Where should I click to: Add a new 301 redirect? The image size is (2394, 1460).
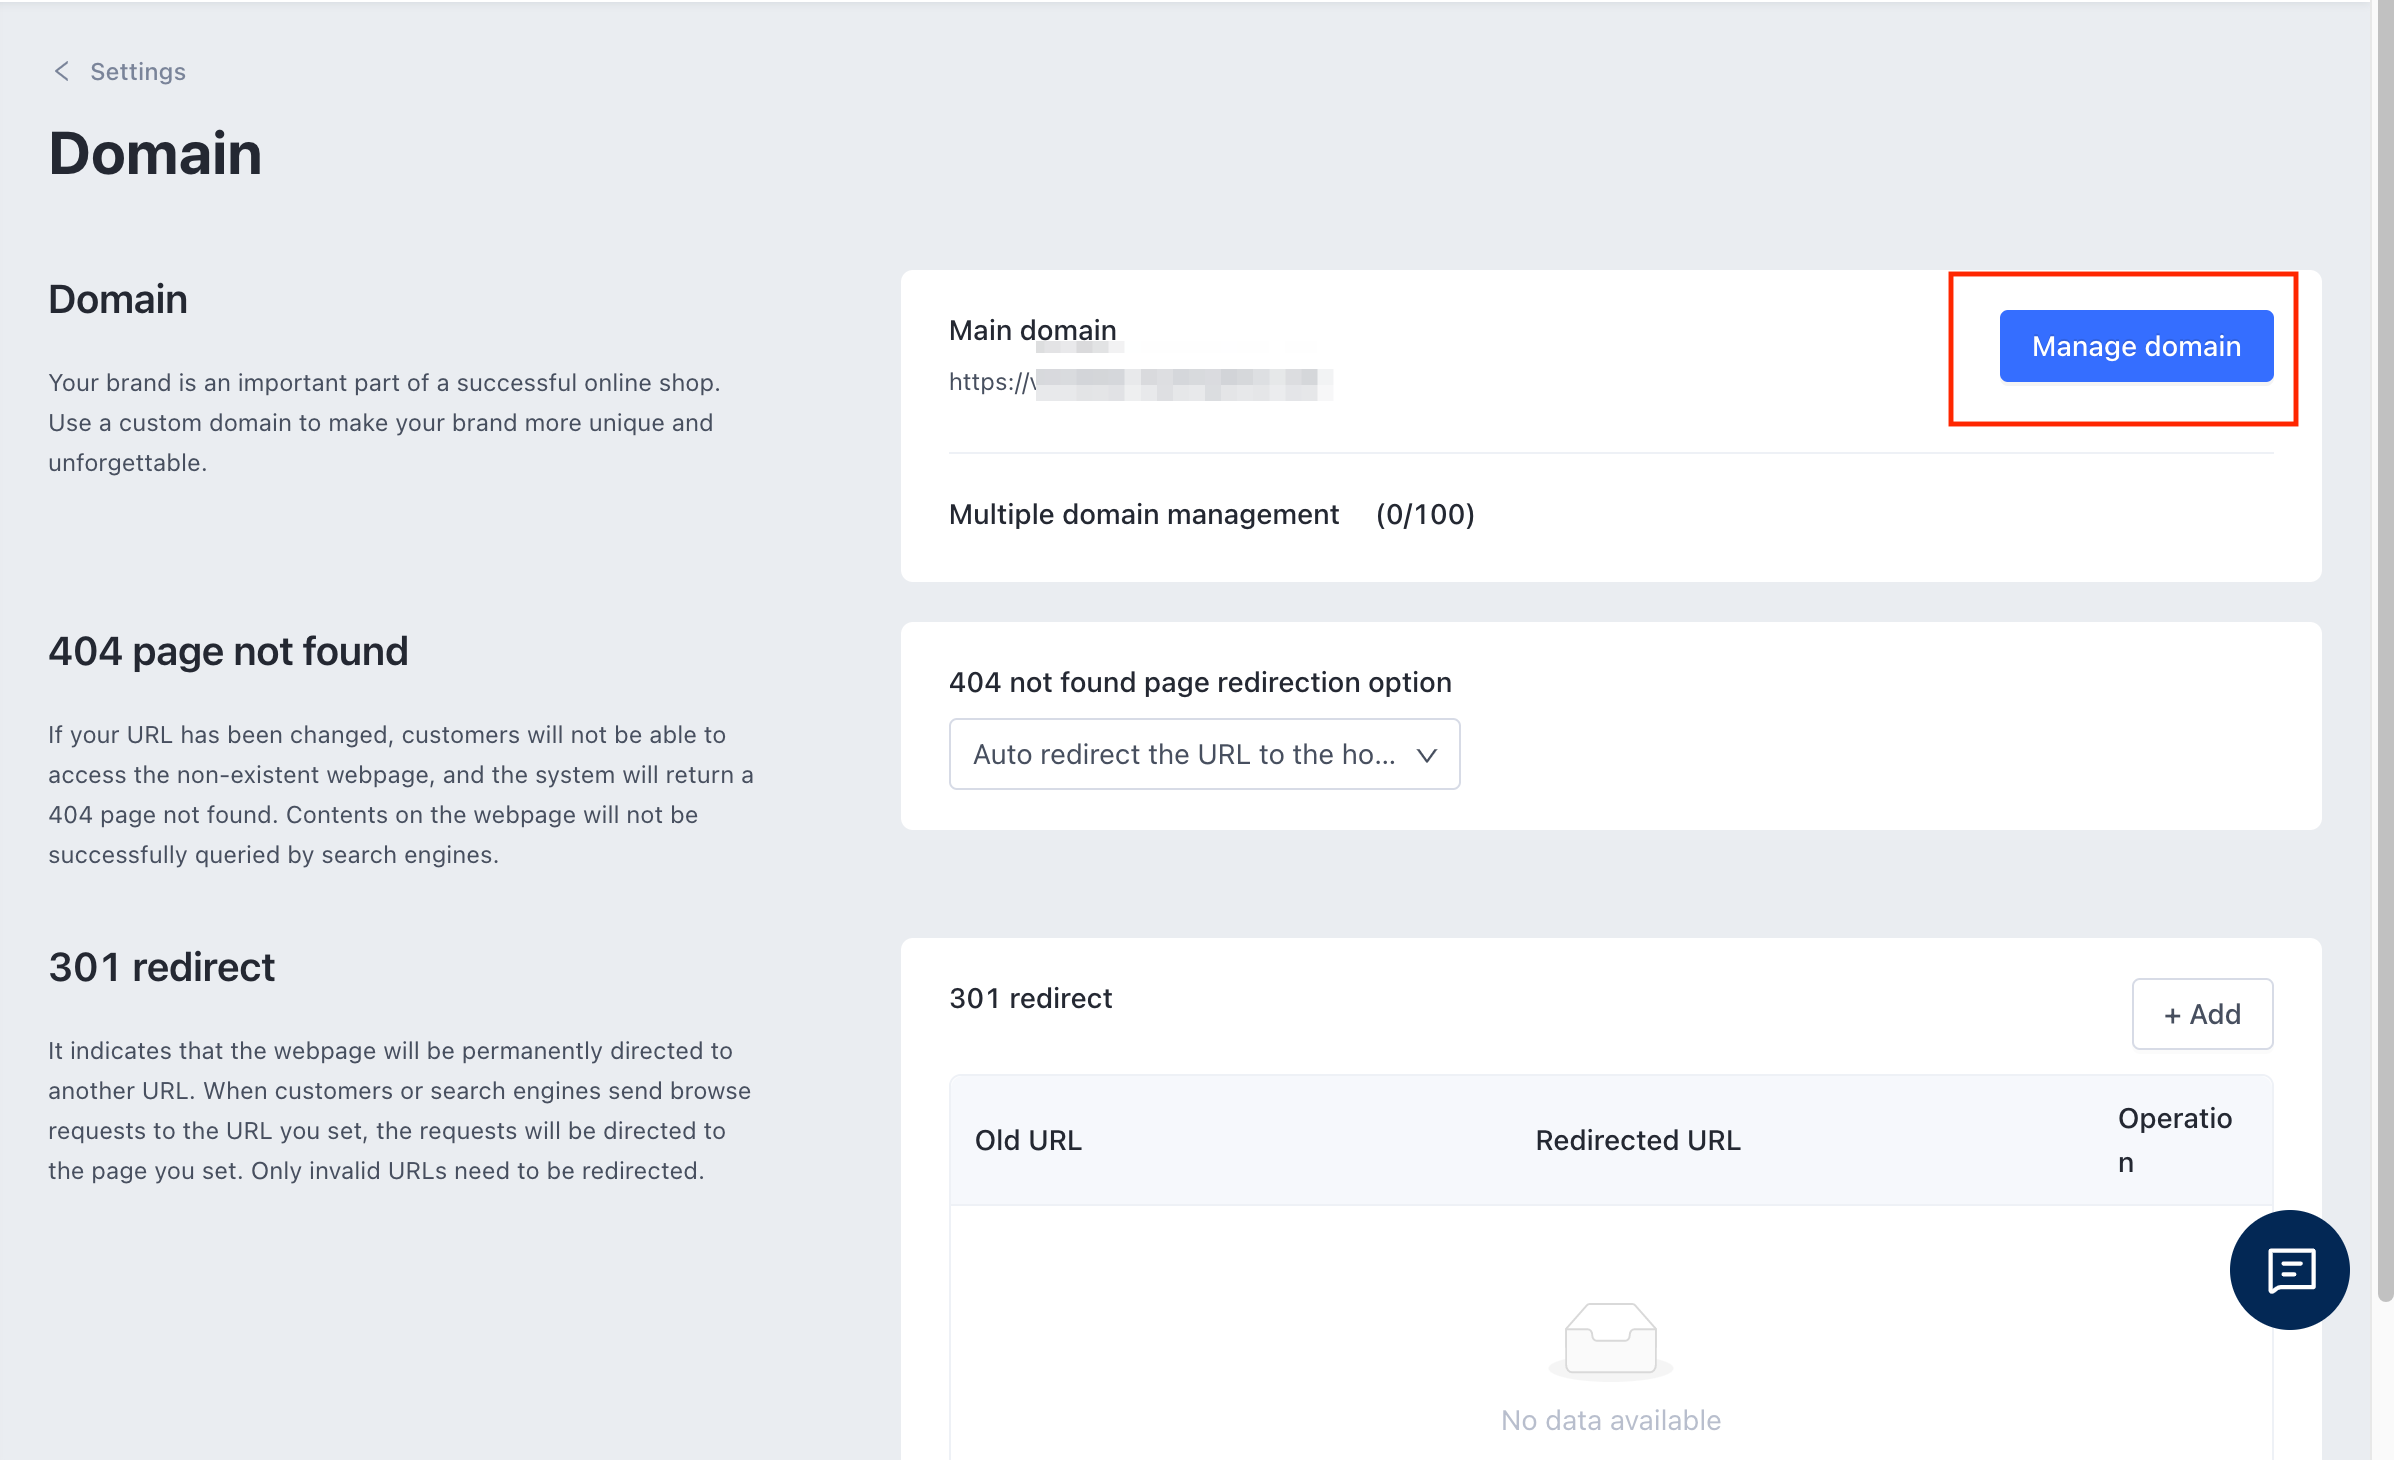pos(2202,1014)
